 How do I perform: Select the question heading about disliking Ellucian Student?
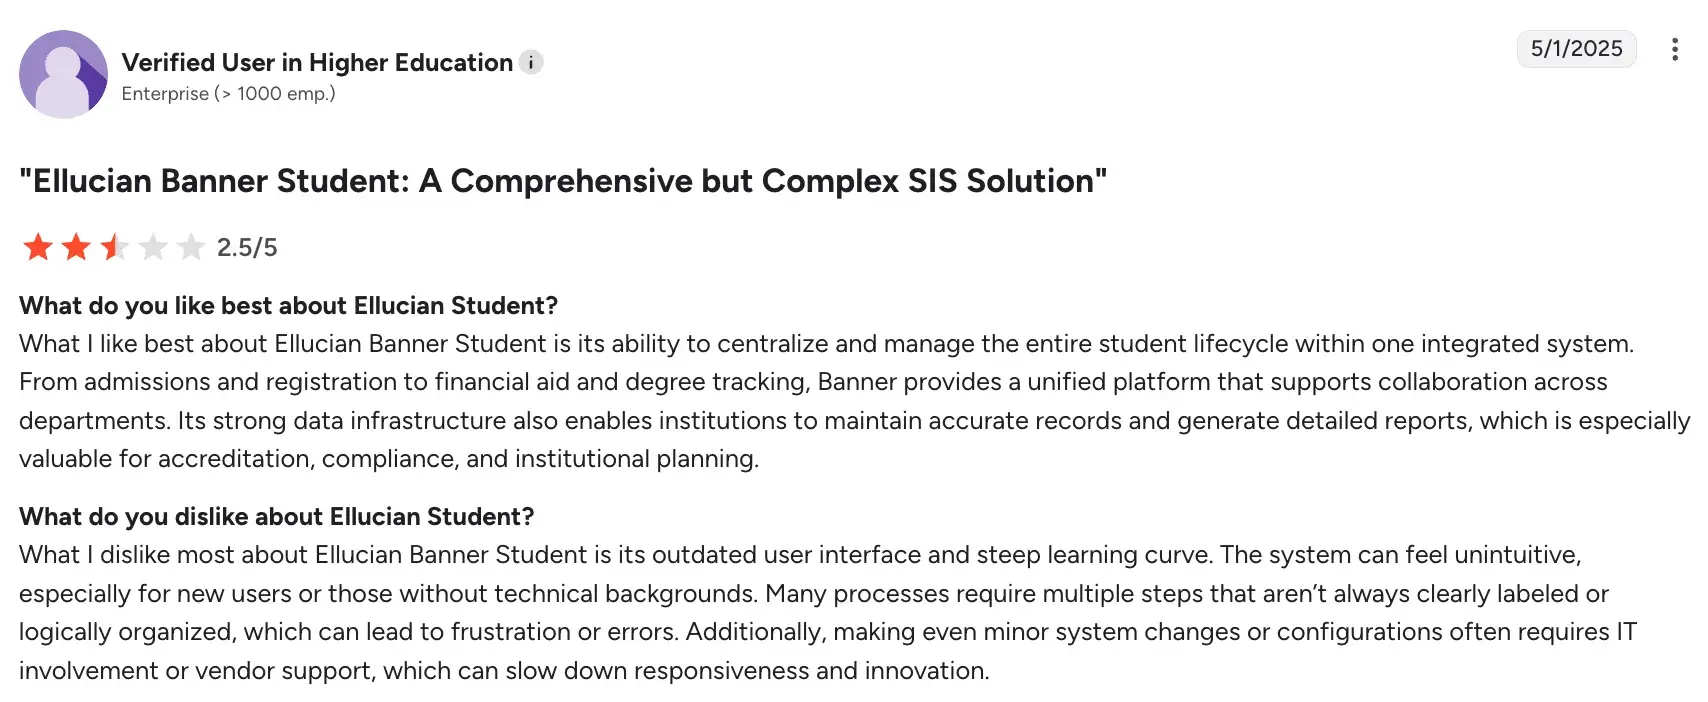point(276,517)
